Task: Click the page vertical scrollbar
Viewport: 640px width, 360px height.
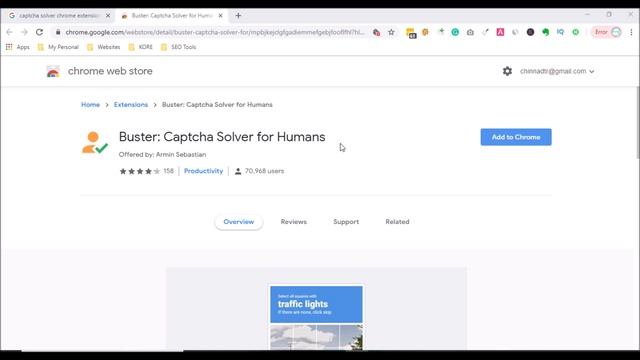Action: tap(638, 122)
